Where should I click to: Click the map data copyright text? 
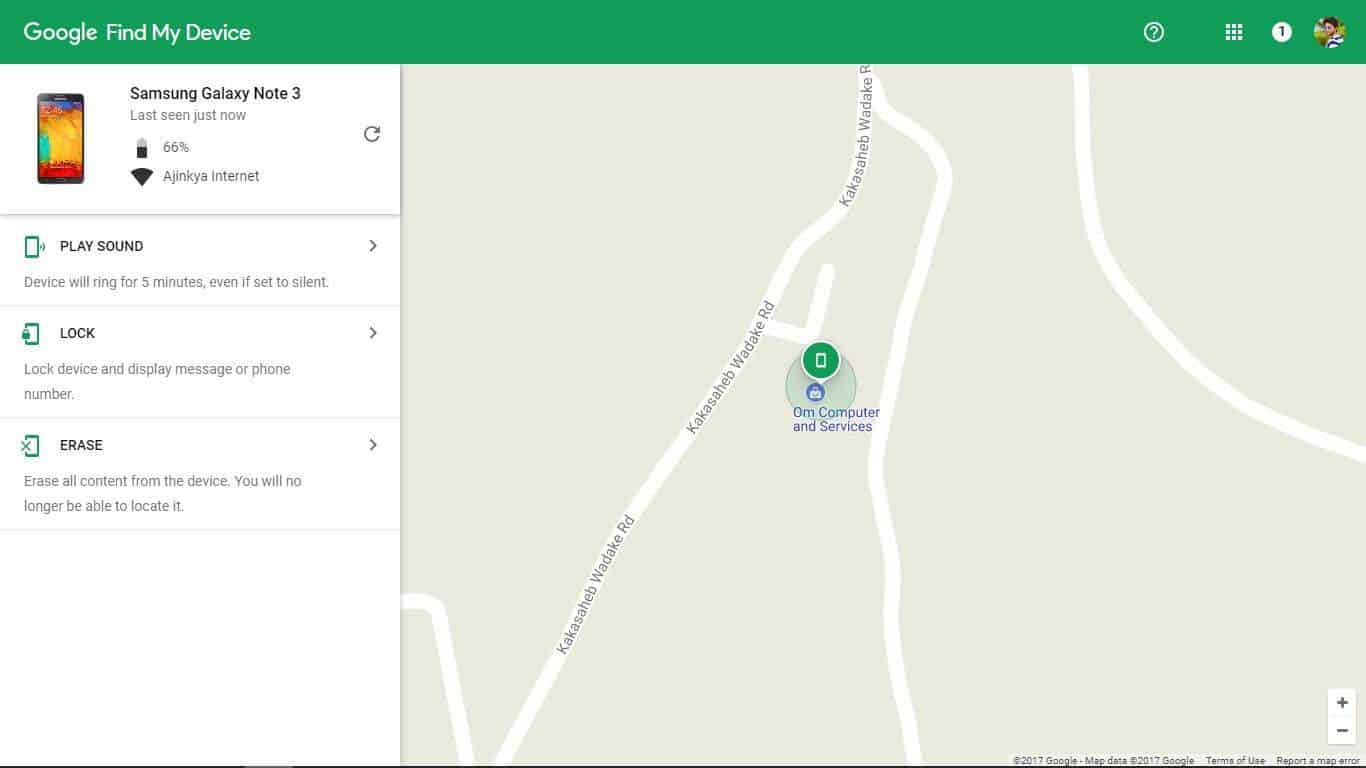pyautogui.click(x=1103, y=761)
